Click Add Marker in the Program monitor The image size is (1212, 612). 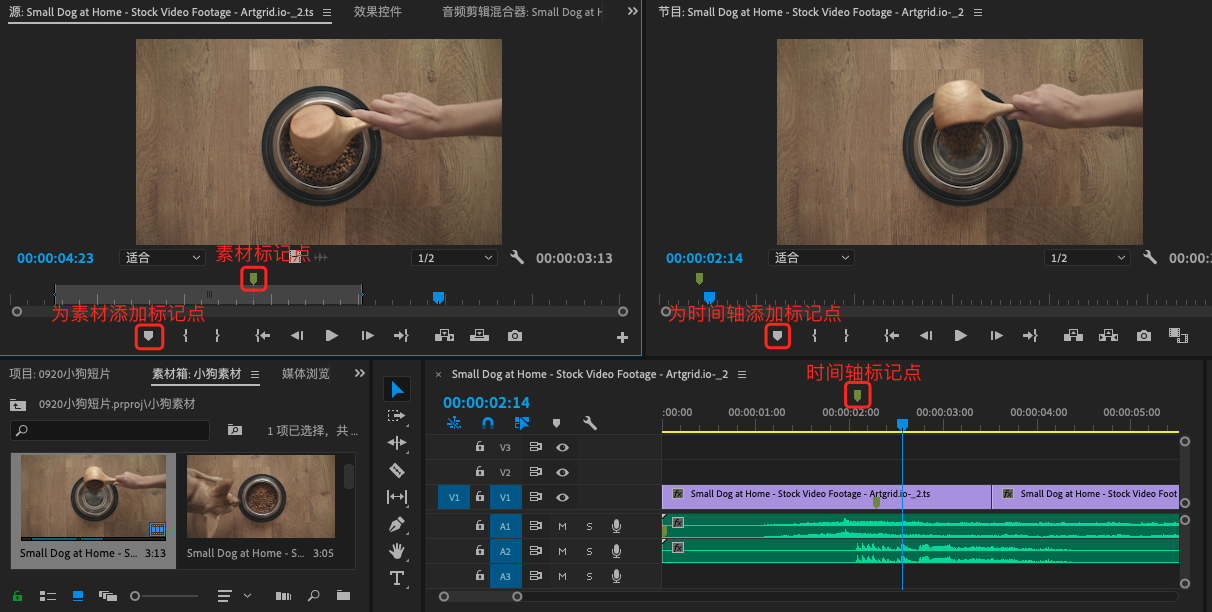[777, 336]
